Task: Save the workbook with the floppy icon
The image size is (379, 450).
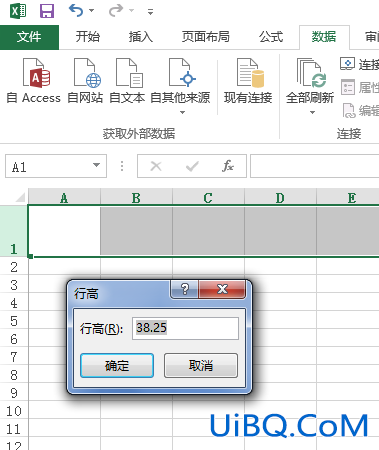Action: [x=47, y=11]
